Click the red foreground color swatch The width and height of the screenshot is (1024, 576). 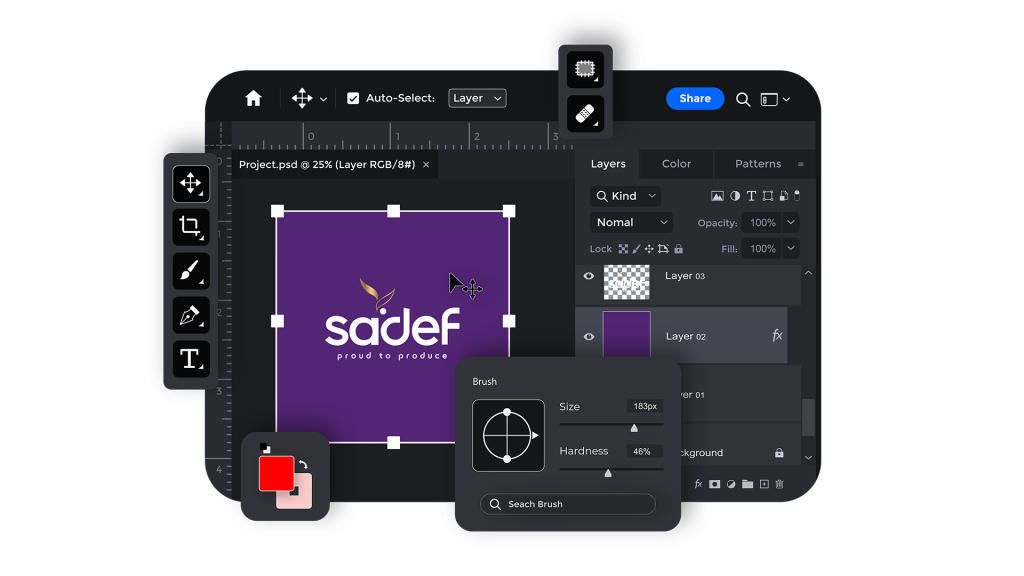tap(275, 473)
